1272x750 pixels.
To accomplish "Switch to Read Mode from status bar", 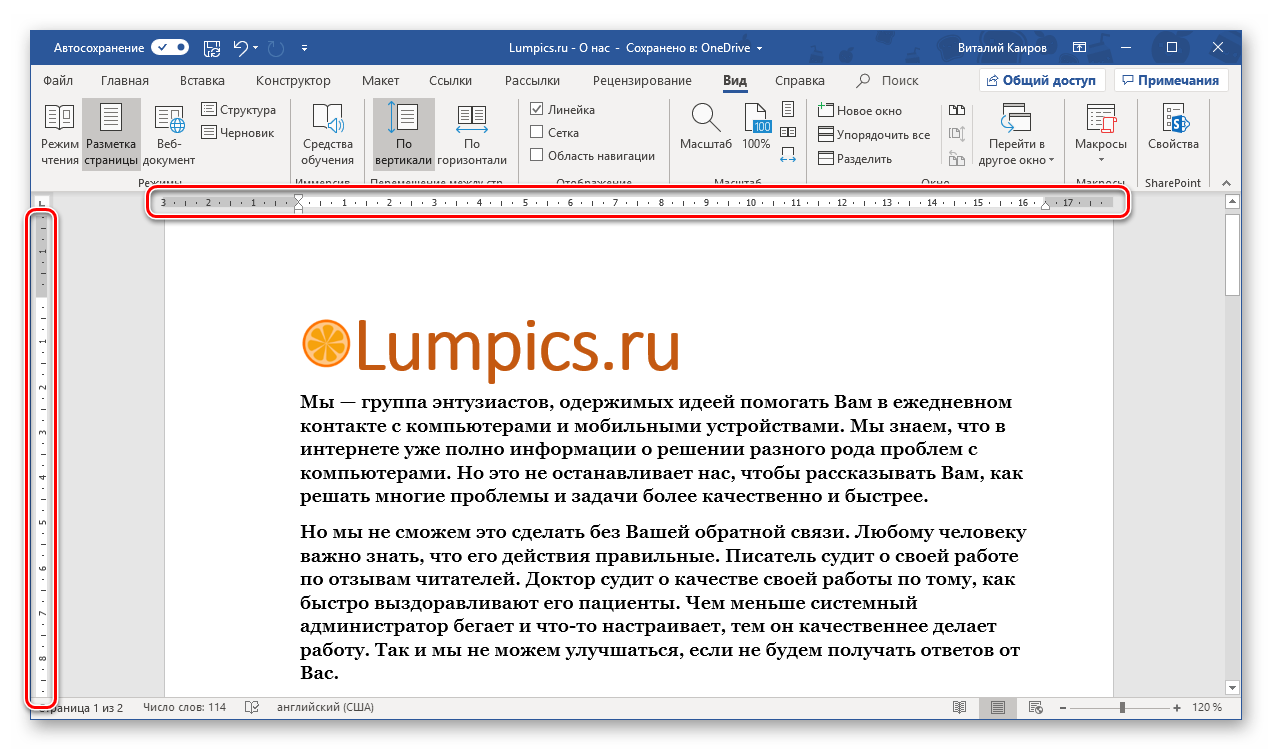I will (960, 707).
